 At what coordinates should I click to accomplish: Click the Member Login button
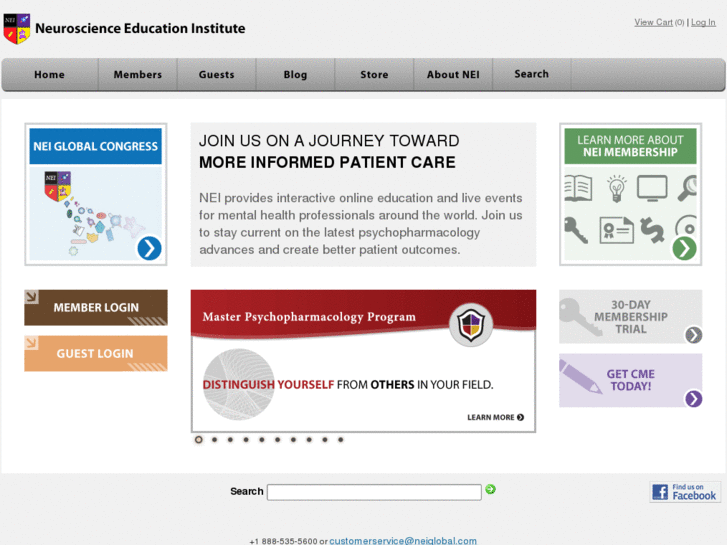click(x=96, y=308)
